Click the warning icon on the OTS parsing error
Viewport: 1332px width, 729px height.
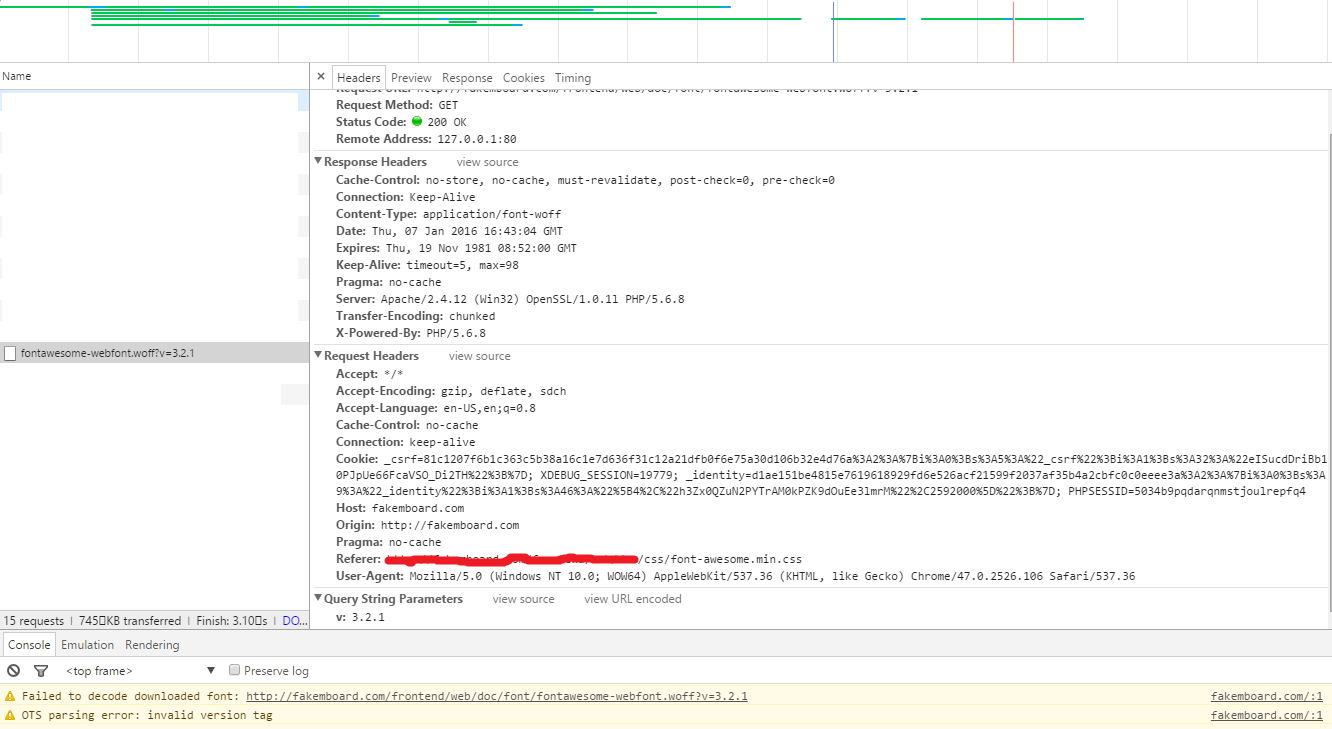[x=11, y=715]
